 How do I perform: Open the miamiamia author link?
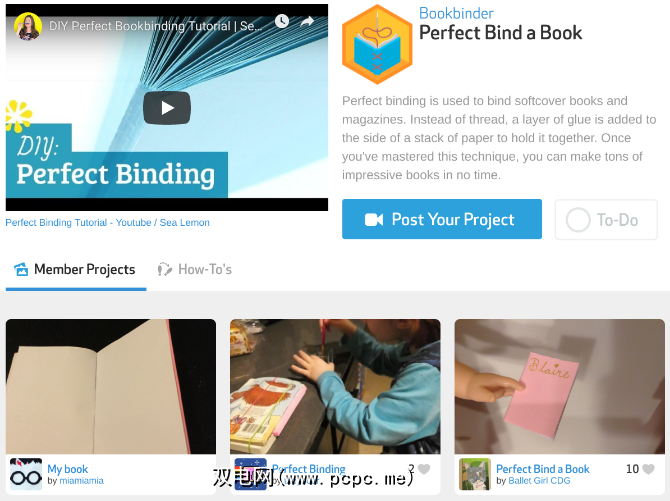[81, 481]
